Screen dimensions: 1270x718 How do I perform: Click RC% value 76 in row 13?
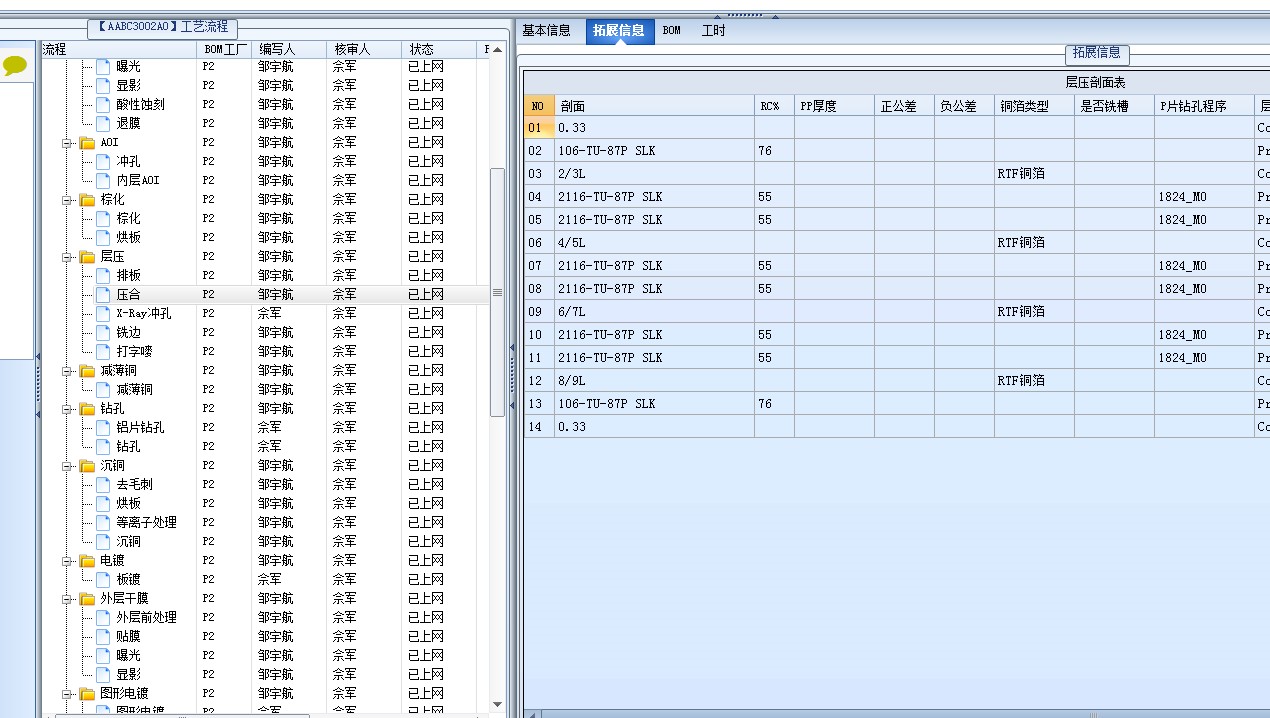[x=774, y=404]
